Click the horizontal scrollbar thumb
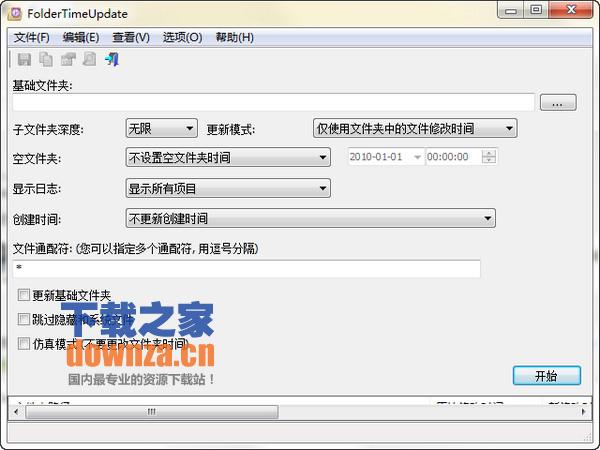Screen dimensions: 600x450 point(152,412)
